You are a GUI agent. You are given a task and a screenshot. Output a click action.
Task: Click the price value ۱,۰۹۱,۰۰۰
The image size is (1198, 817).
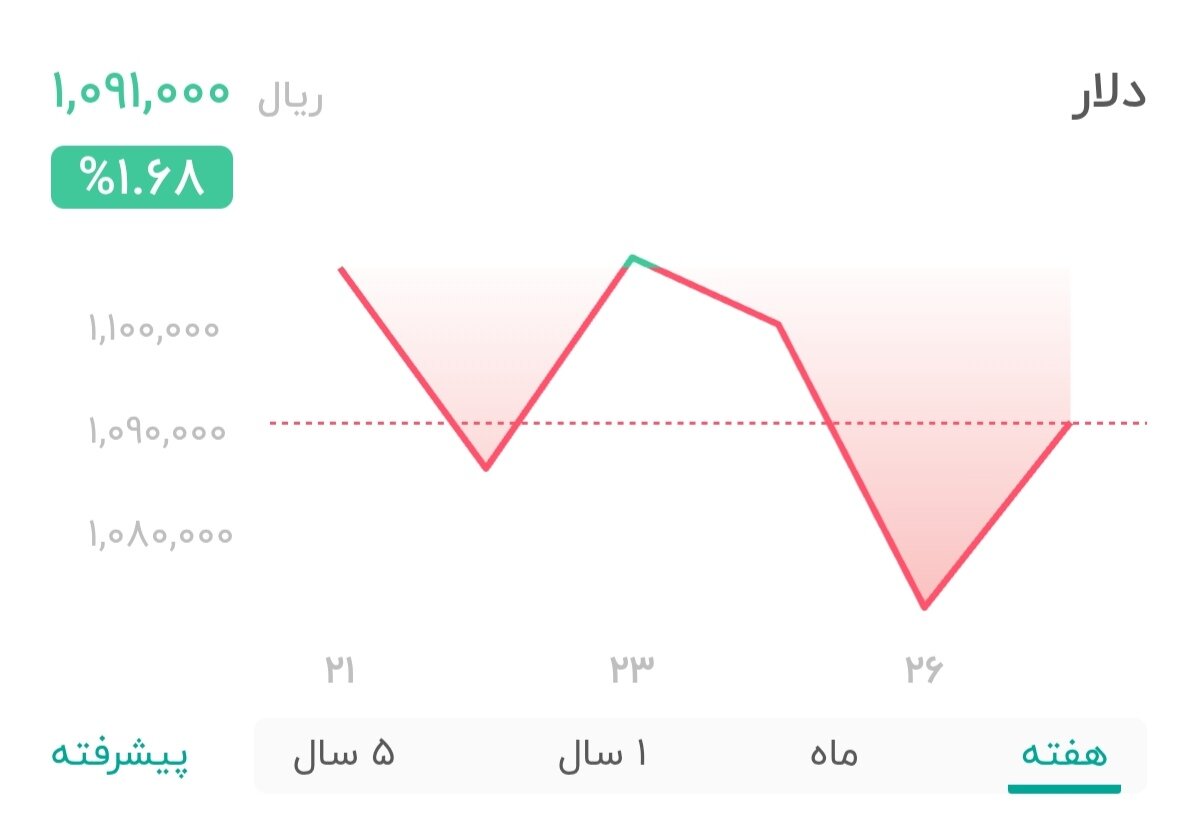[x=140, y=93]
